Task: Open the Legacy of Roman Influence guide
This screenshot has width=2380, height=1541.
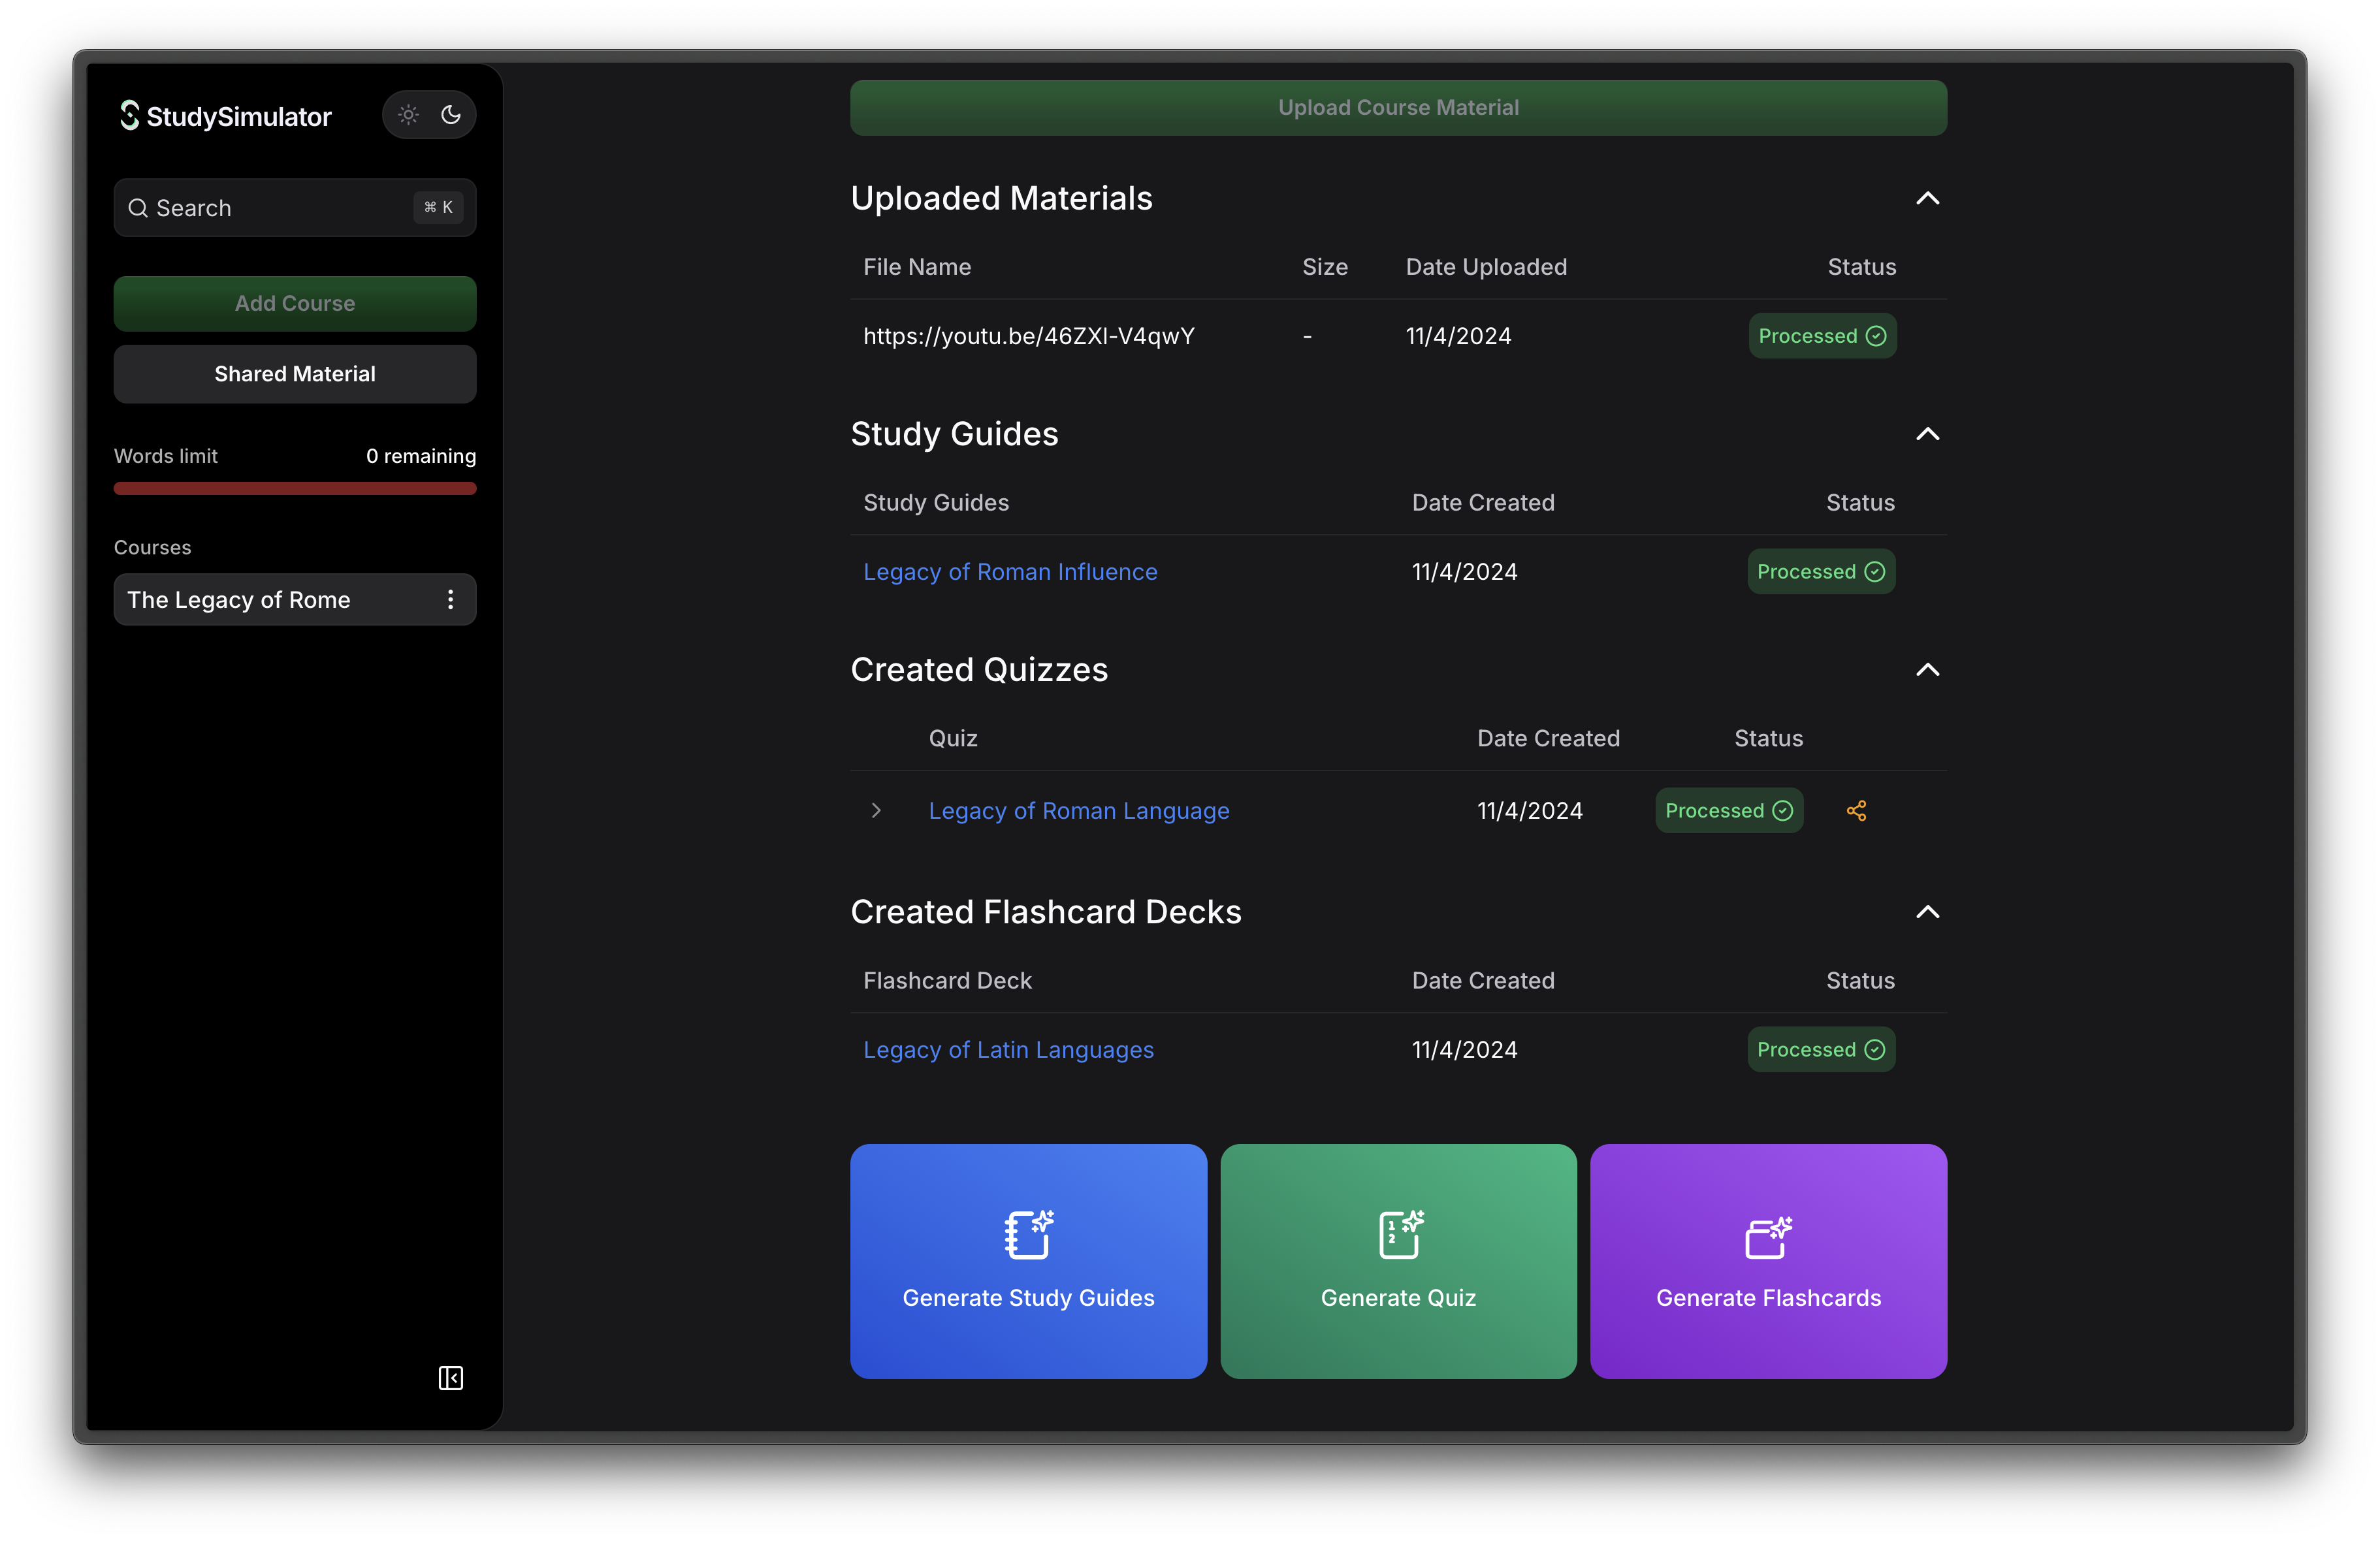Action: pos(1010,572)
